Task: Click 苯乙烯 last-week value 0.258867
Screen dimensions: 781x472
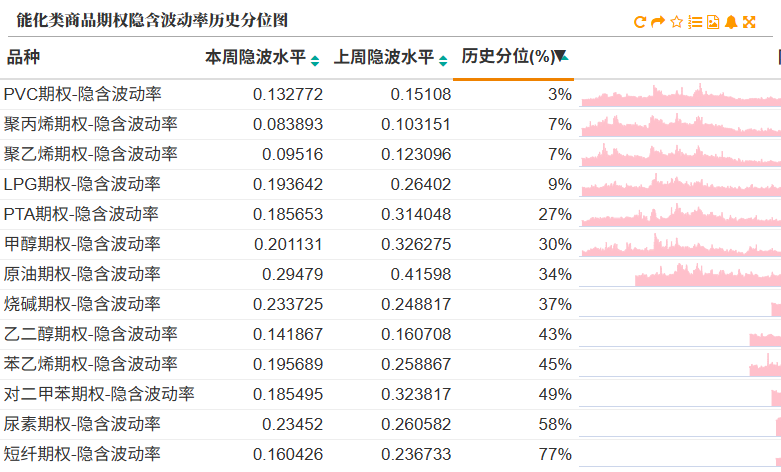Action: tap(416, 364)
